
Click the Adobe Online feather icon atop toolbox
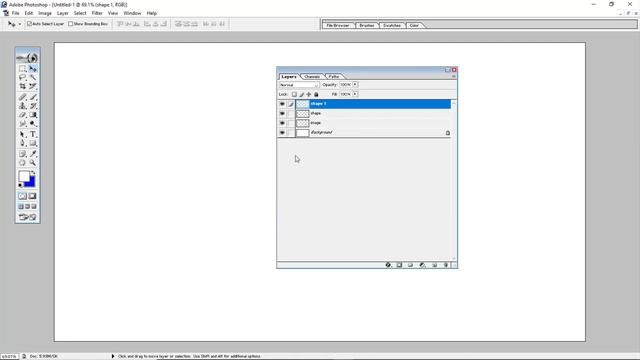[x=27, y=57]
